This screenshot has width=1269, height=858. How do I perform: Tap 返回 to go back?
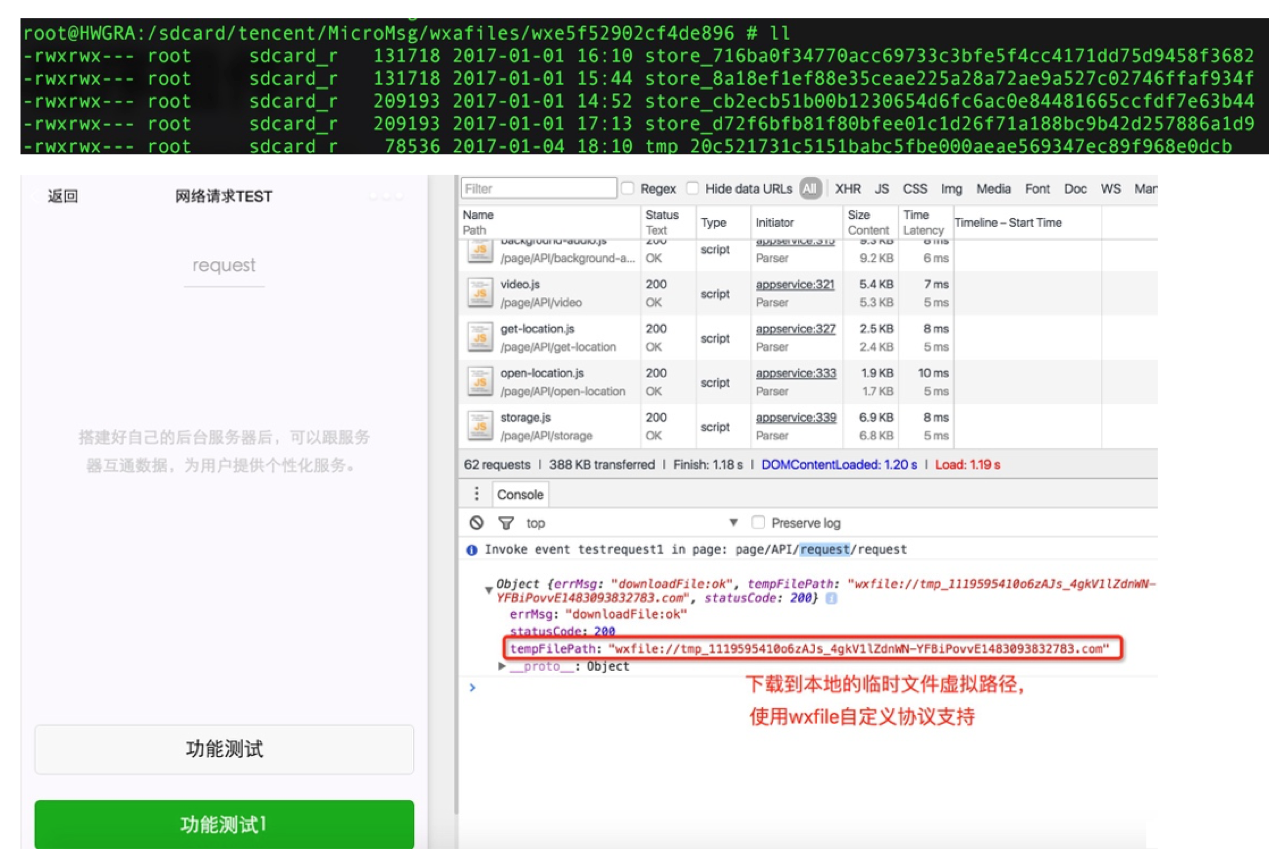[x=62, y=196]
